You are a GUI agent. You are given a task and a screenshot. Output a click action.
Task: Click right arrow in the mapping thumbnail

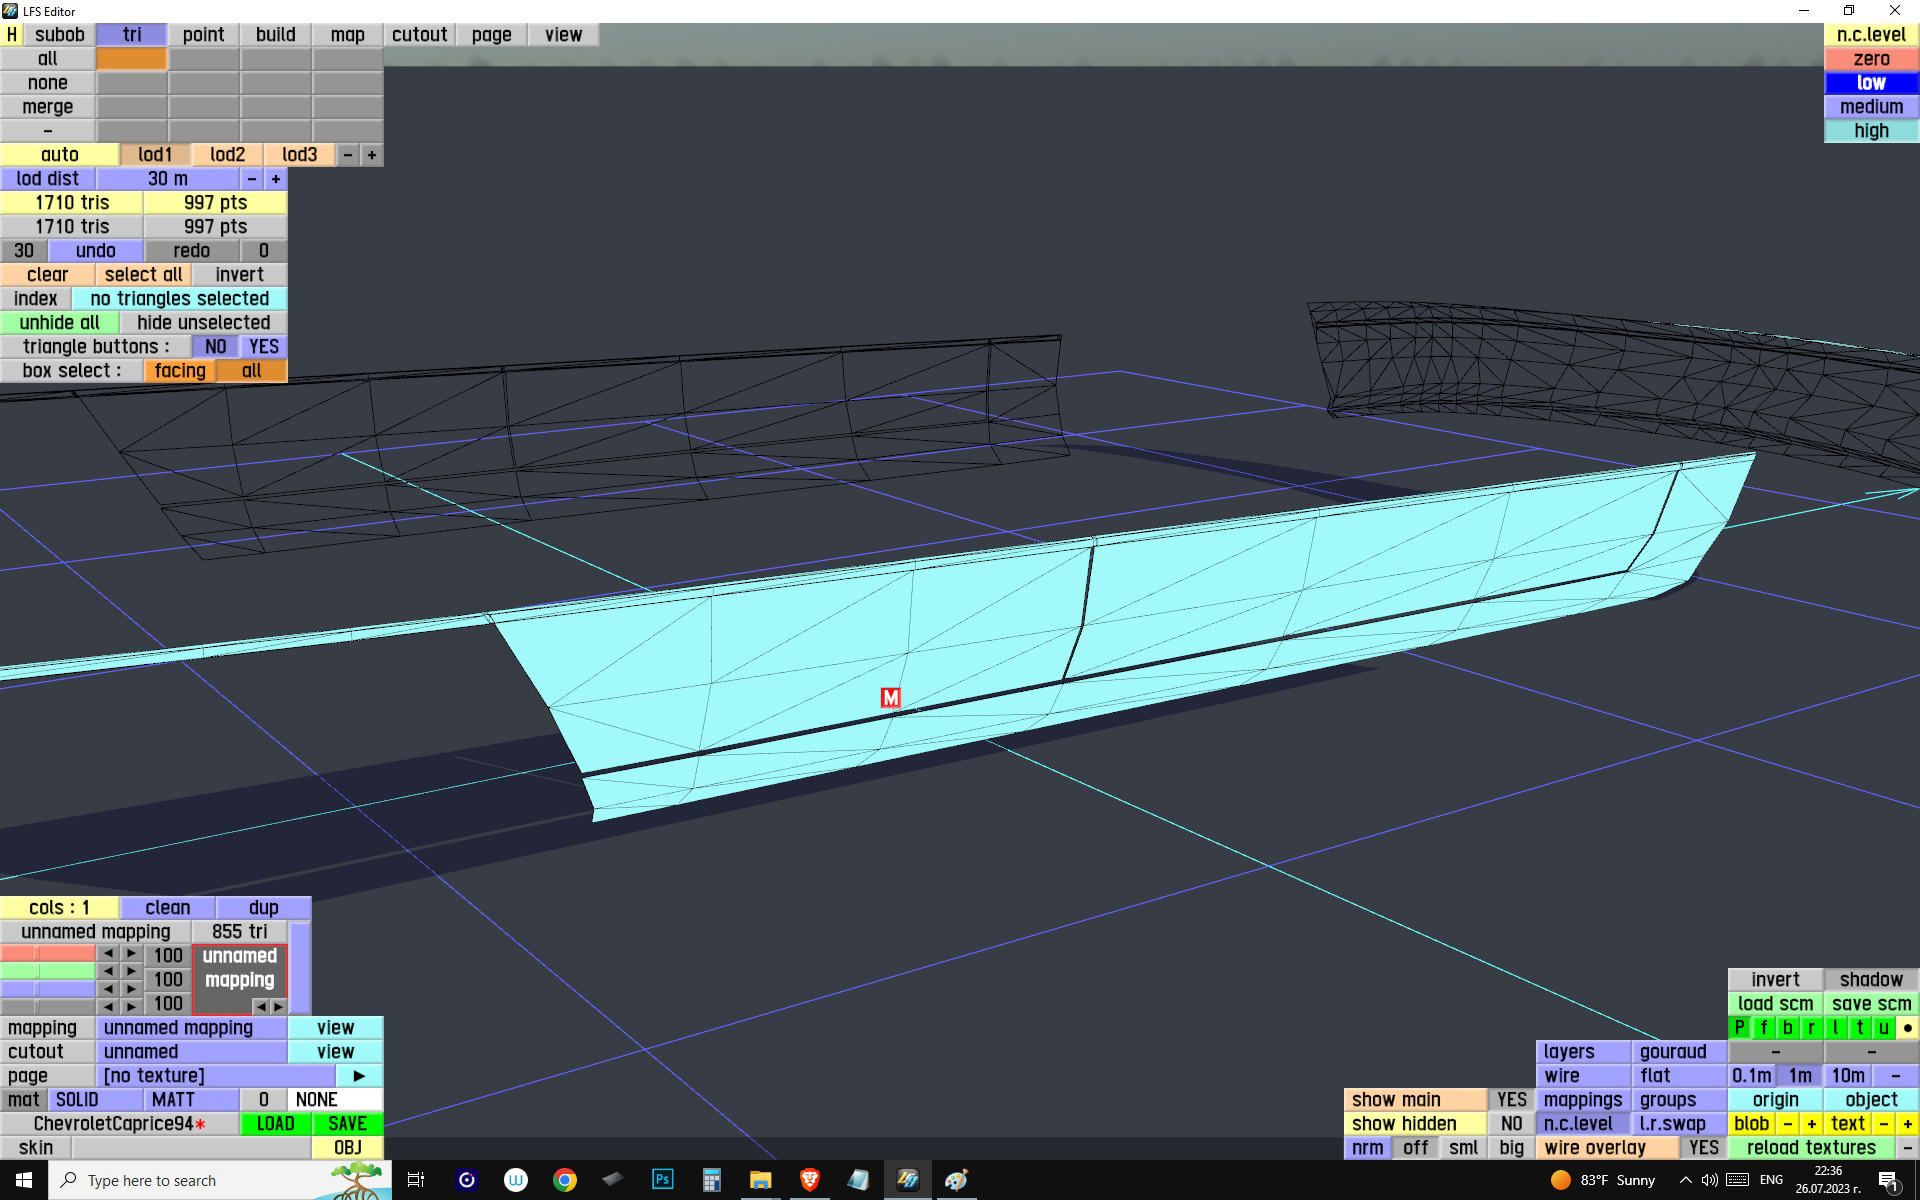pyautogui.click(x=278, y=1006)
